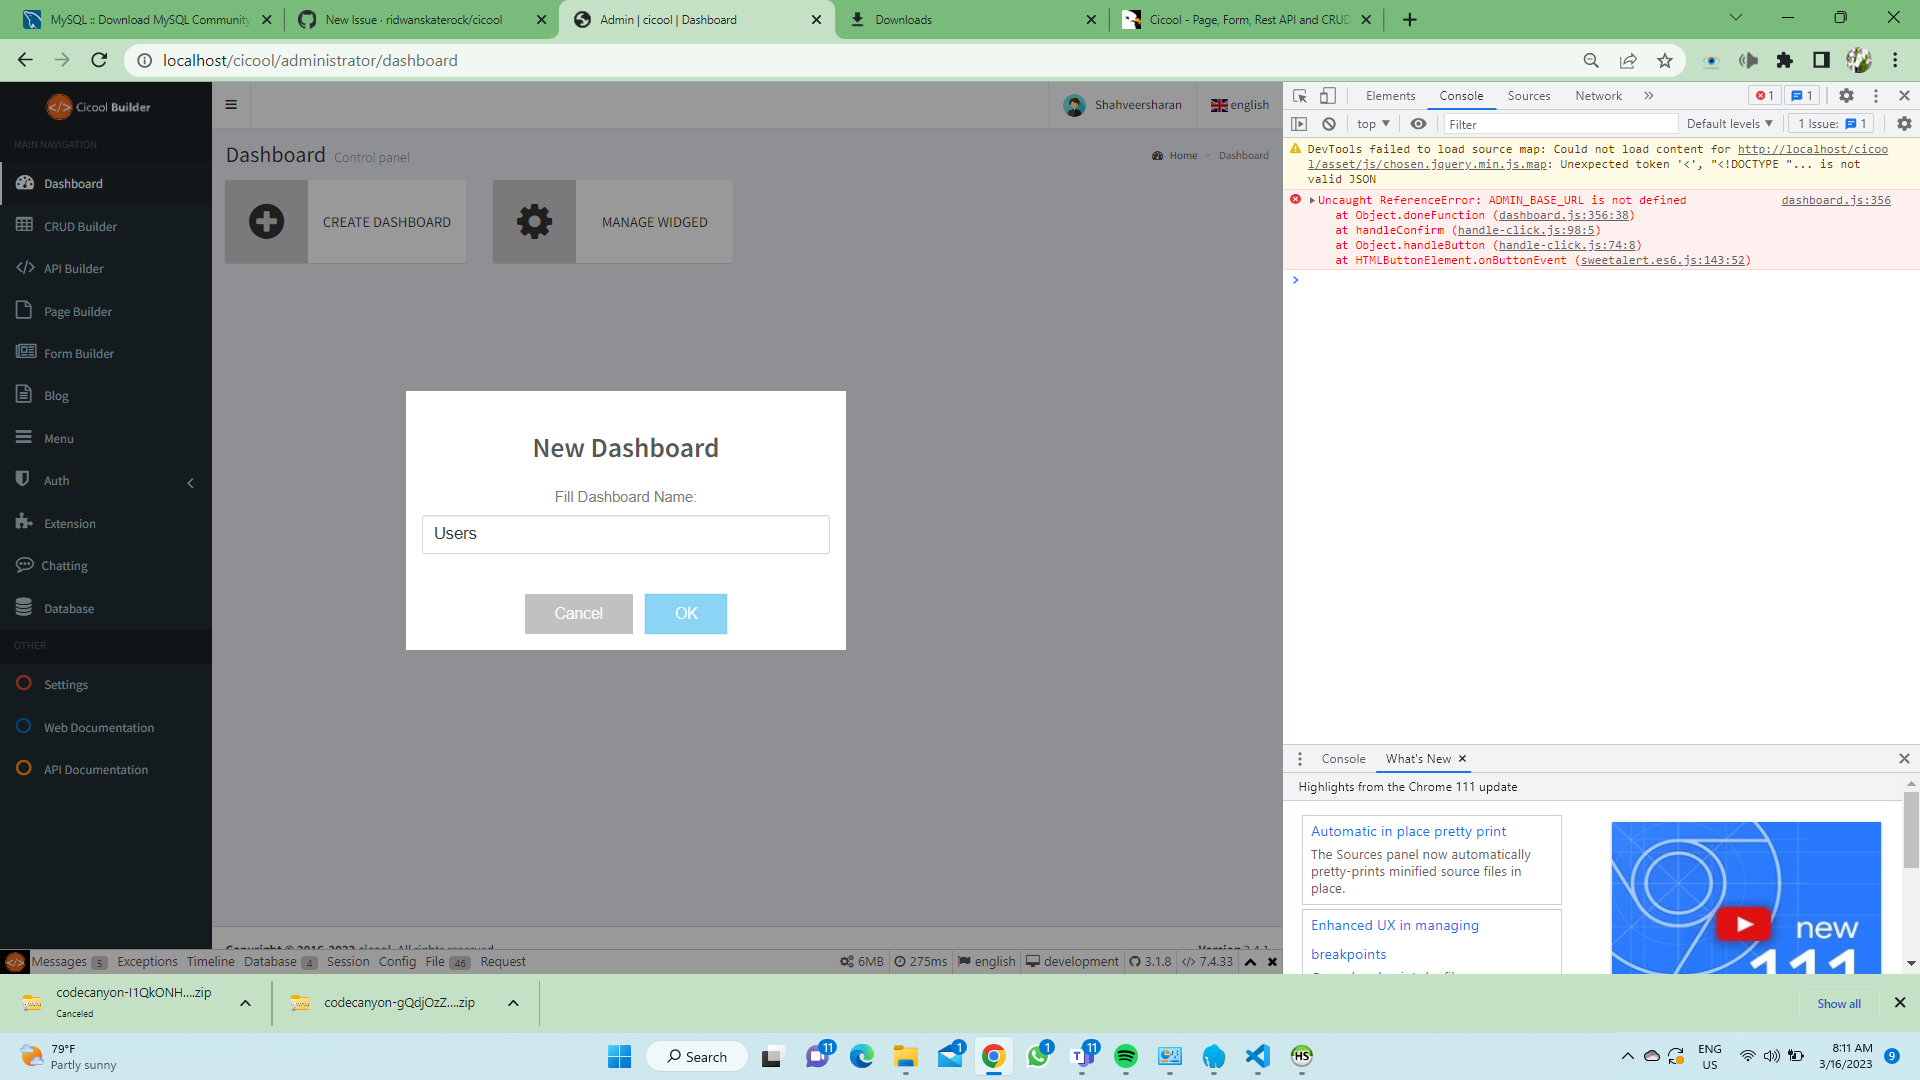The image size is (1920, 1080).
Task: Toggle DevTools device emulation mode
Action: pyautogui.click(x=1327, y=95)
